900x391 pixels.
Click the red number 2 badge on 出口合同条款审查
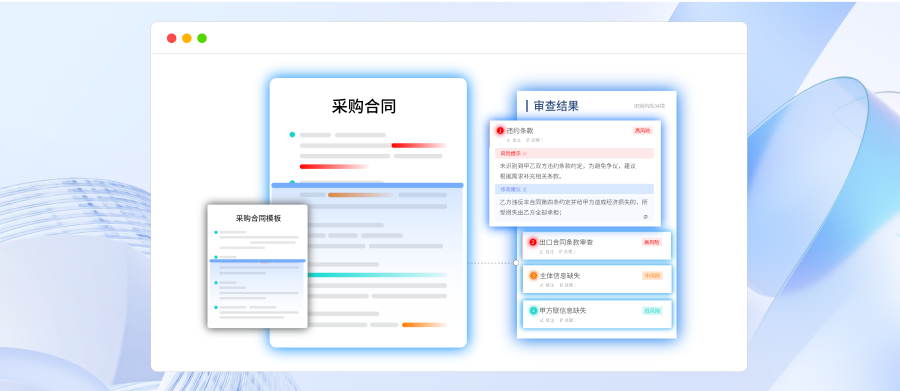tap(533, 242)
